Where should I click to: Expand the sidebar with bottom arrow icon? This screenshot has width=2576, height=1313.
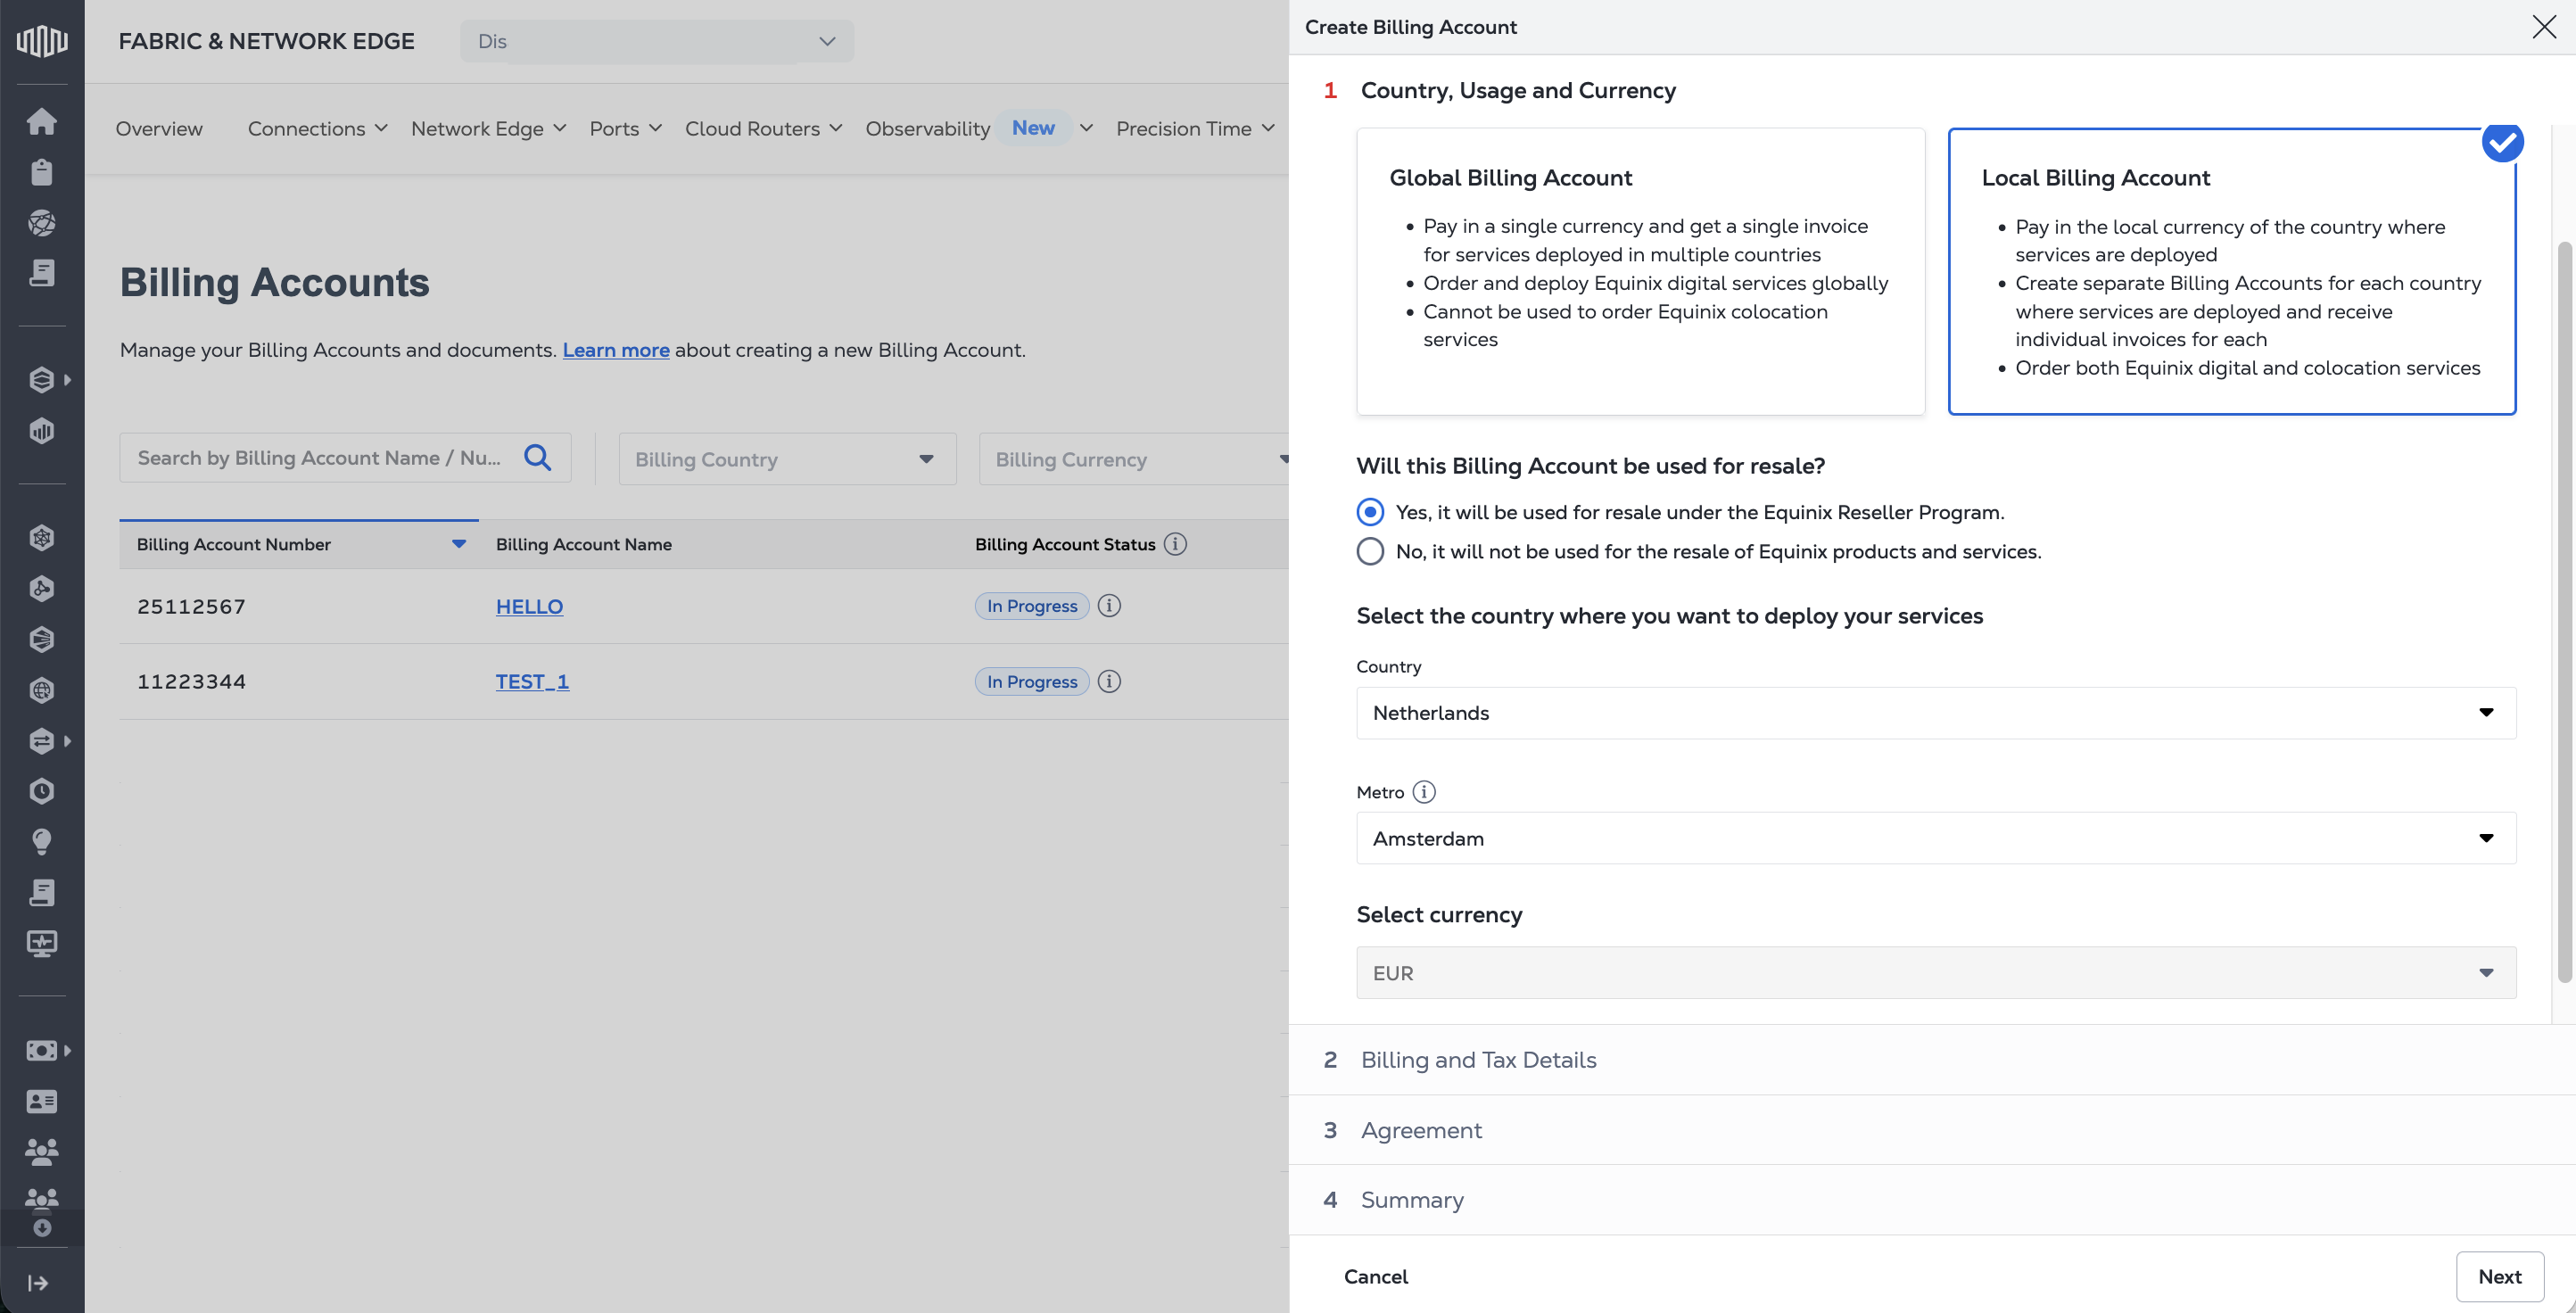point(38,1283)
